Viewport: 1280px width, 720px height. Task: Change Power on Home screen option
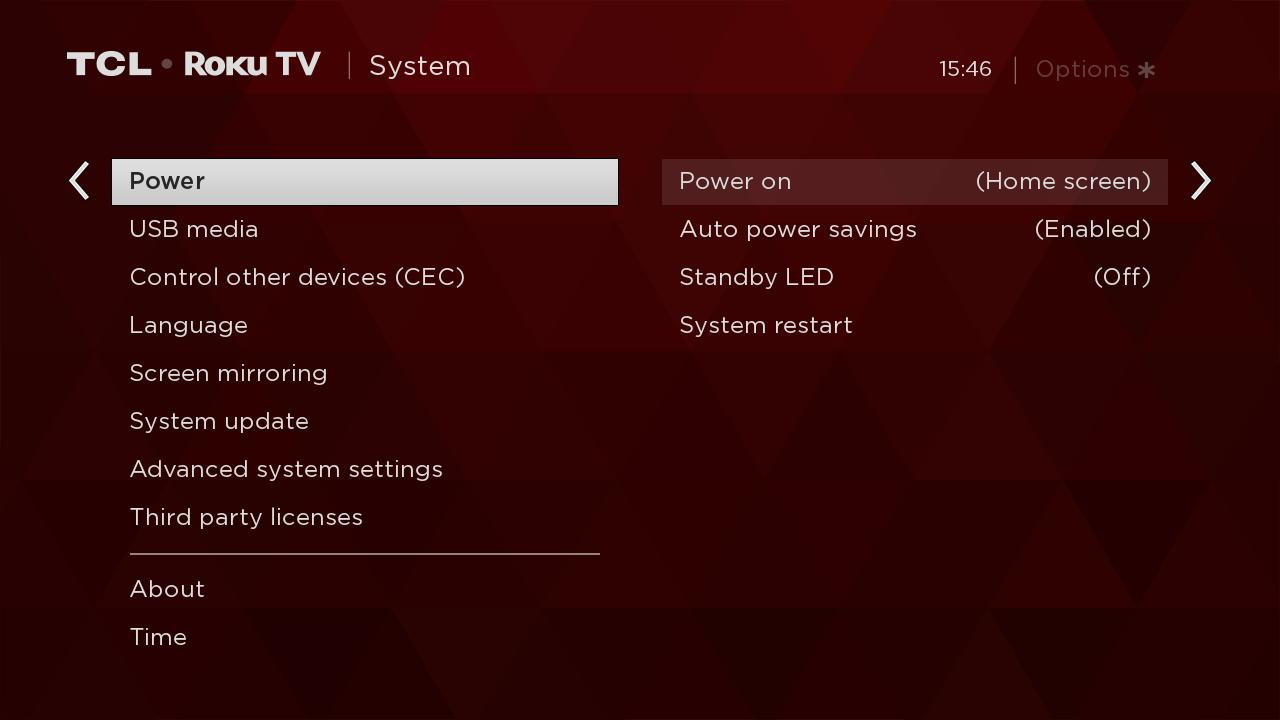click(915, 182)
